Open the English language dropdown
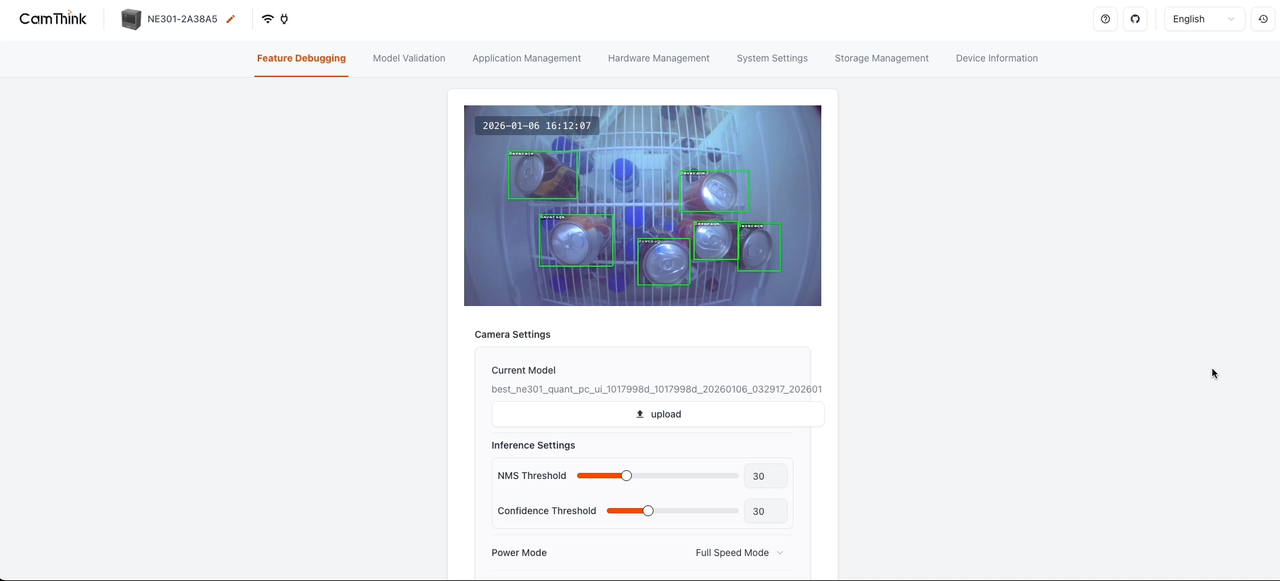1280x581 pixels. tap(1203, 19)
